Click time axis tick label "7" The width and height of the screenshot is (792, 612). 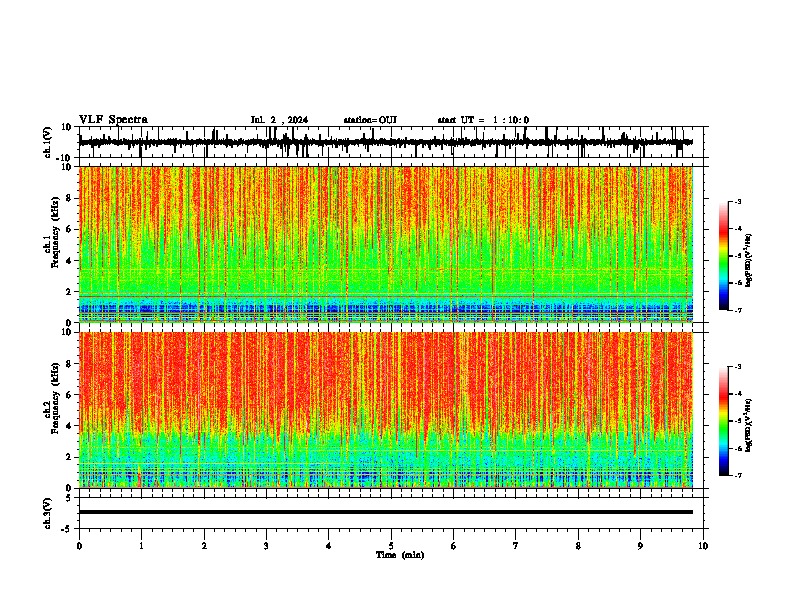516,546
